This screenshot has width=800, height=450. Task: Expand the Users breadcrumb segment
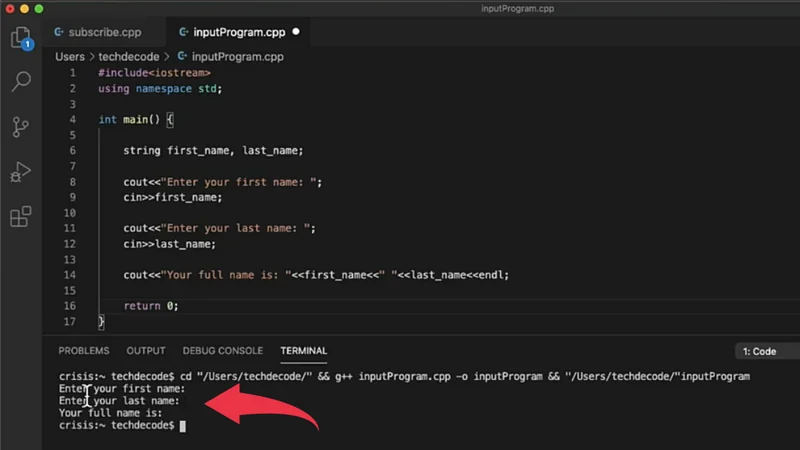point(70,57)
